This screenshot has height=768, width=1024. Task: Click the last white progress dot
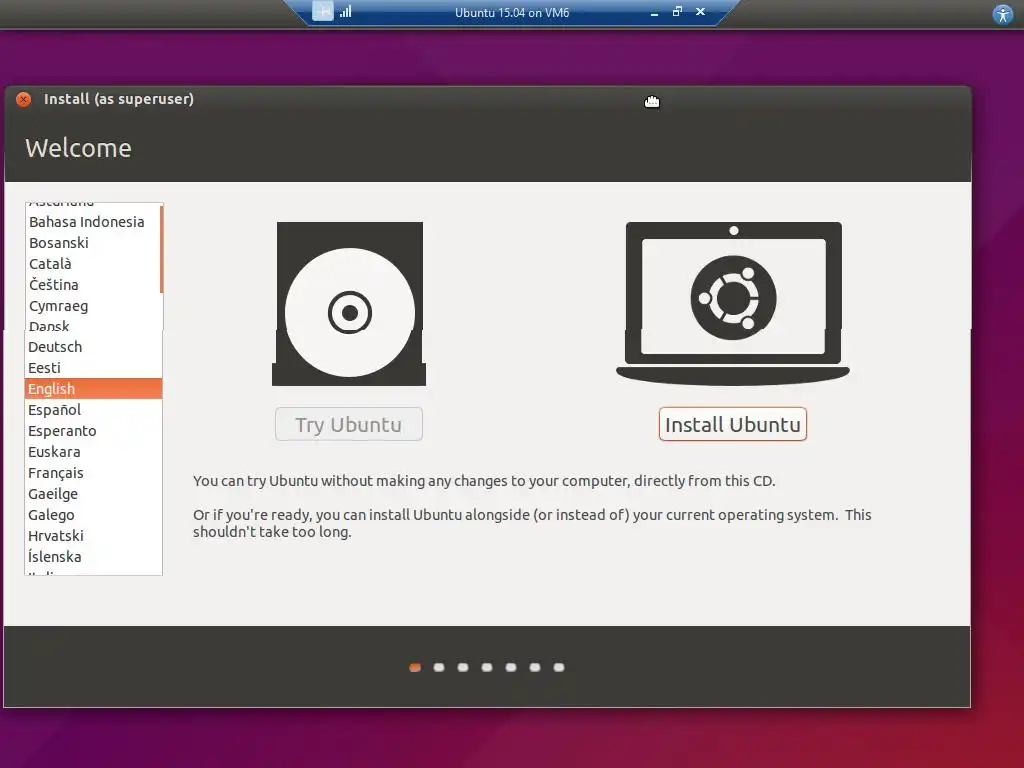coord(559,667)
